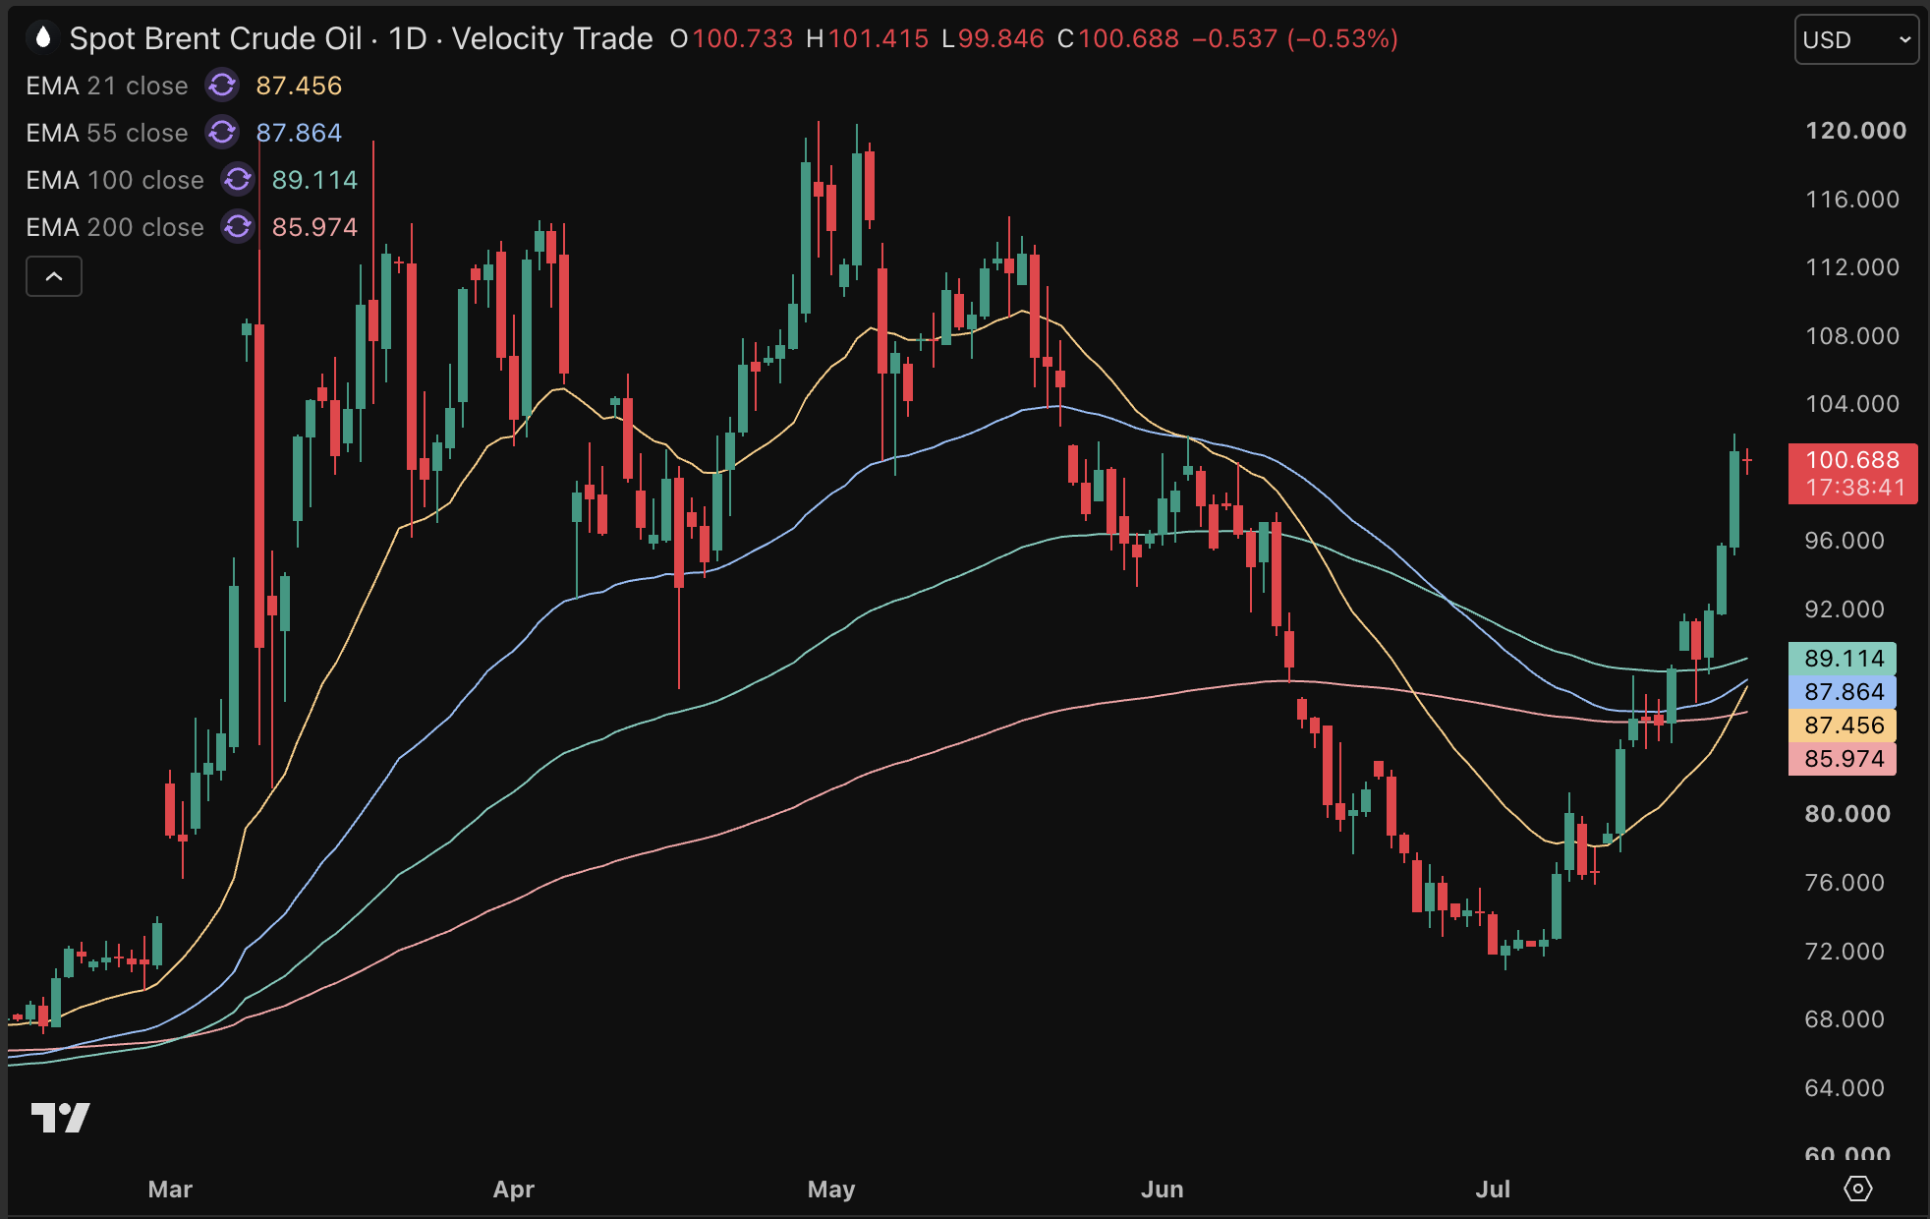Image resolution: width=1930 pixels, height=1219 pixels.
Task: Select the EMA 200 close legend label
Action: click(115, 227)
